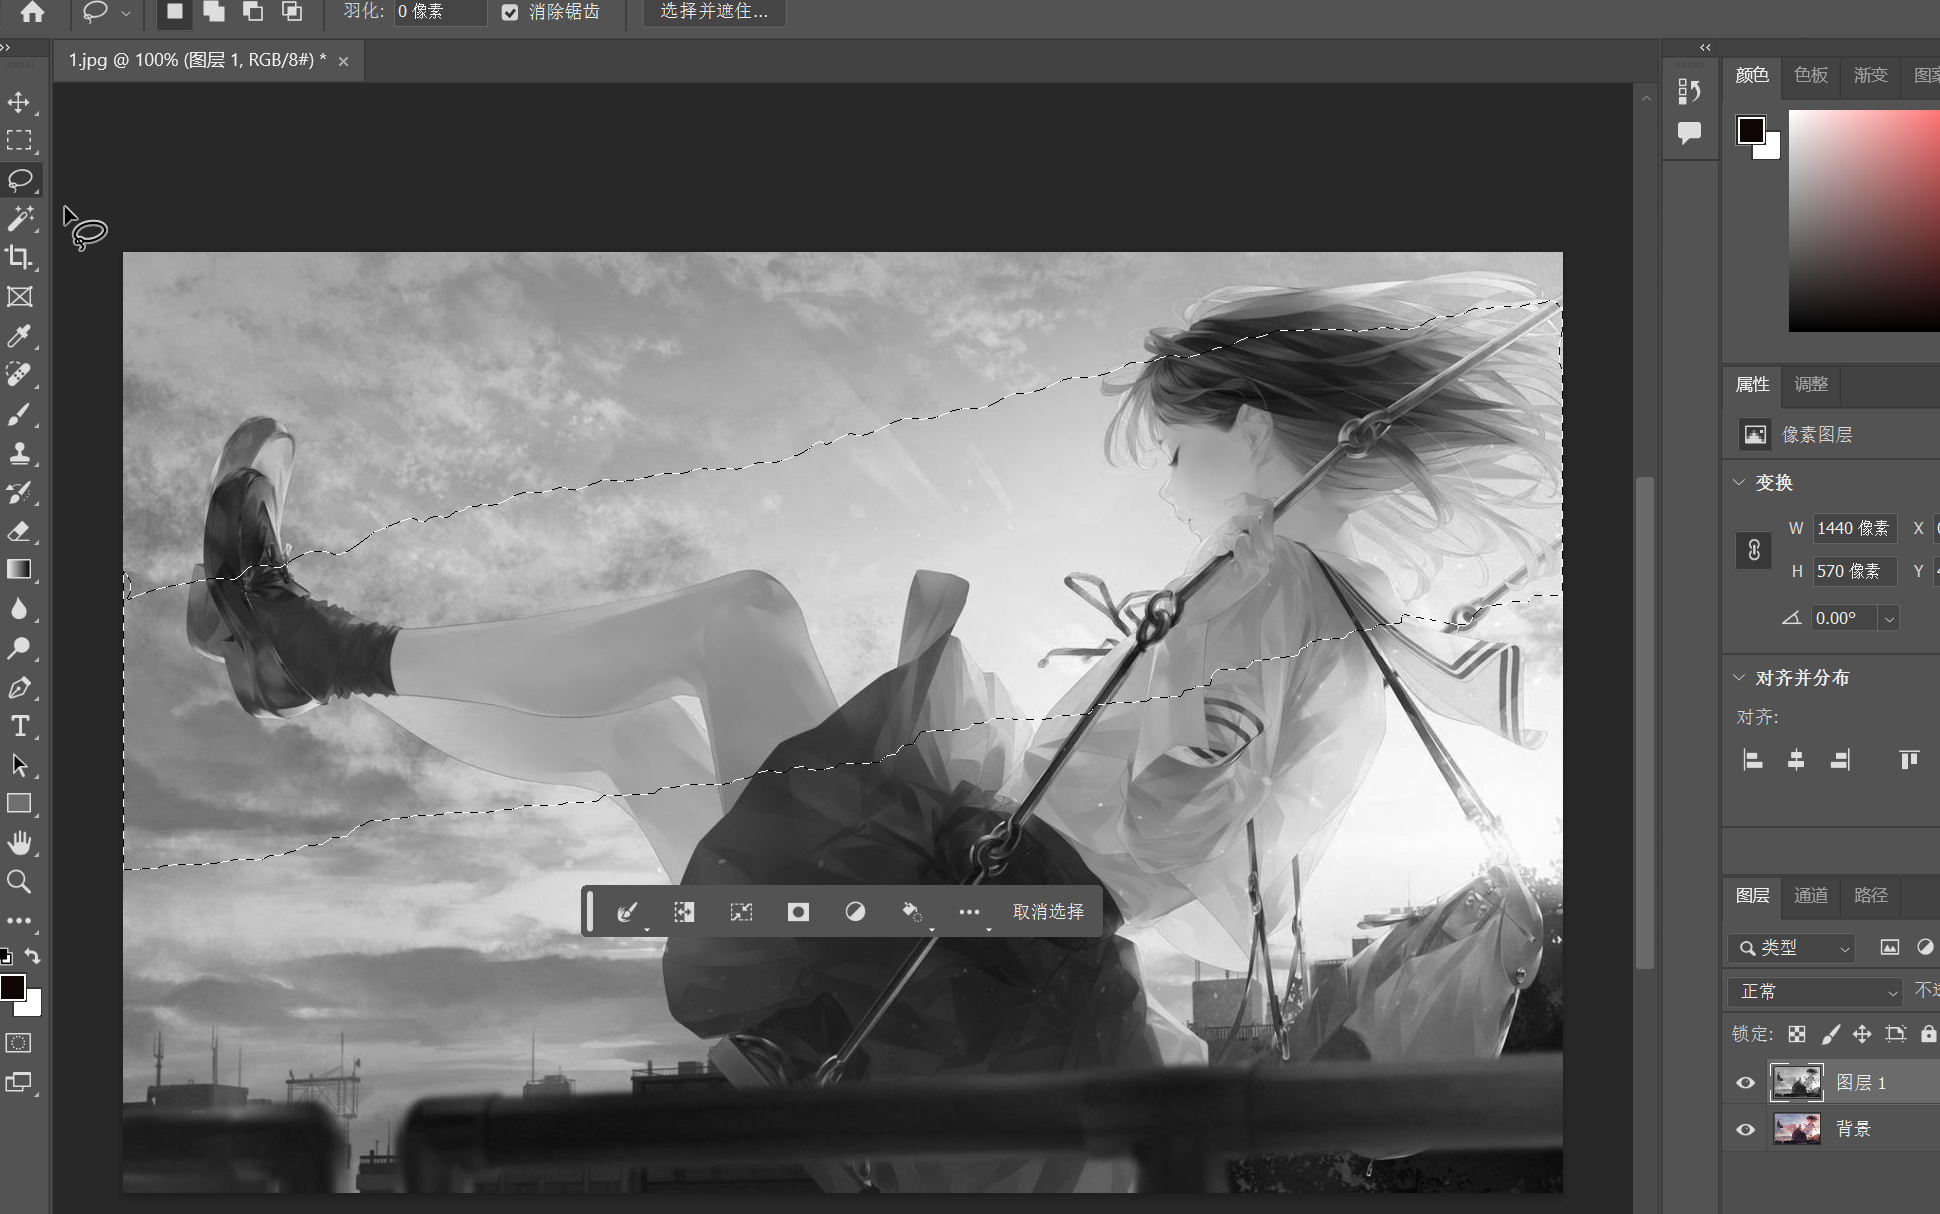Open the 正常 blend mode dropdown
The image size is (1940, 1214).
point(1815,991)
